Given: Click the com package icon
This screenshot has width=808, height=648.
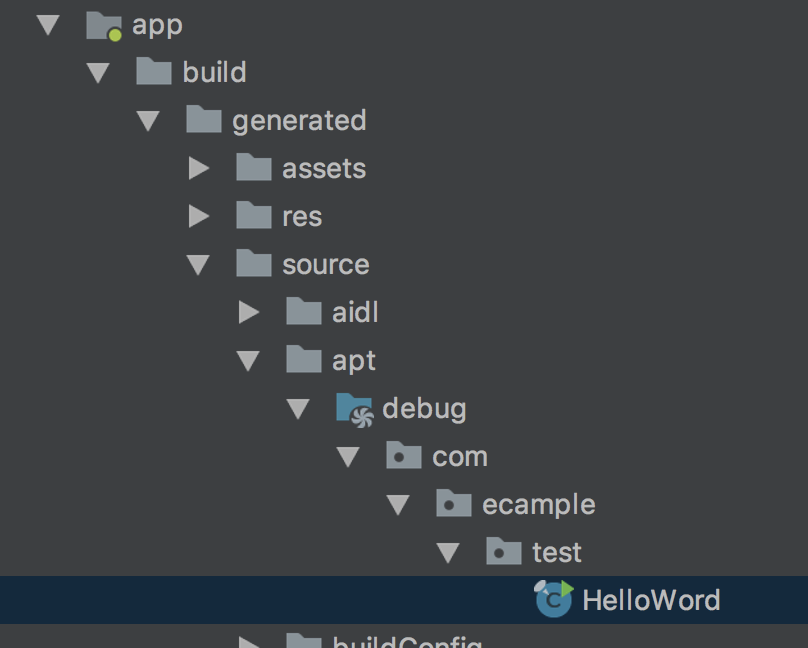Looking at the screenshot, I should [x=404, y=456].
